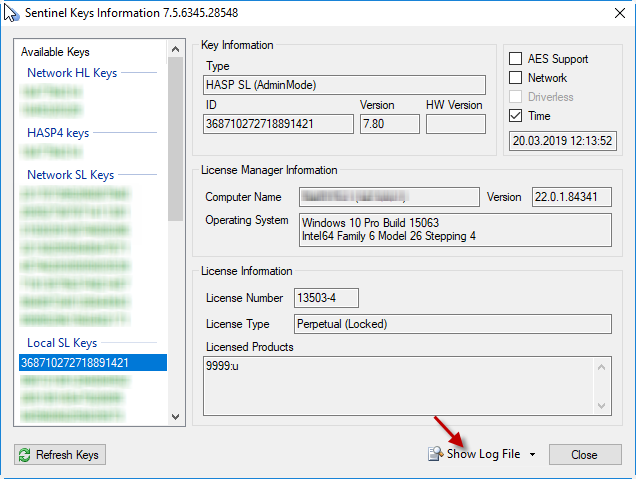Screen dimensions: 636x479
Task: Click the Licensed Products label
Action: pos(249,347)
